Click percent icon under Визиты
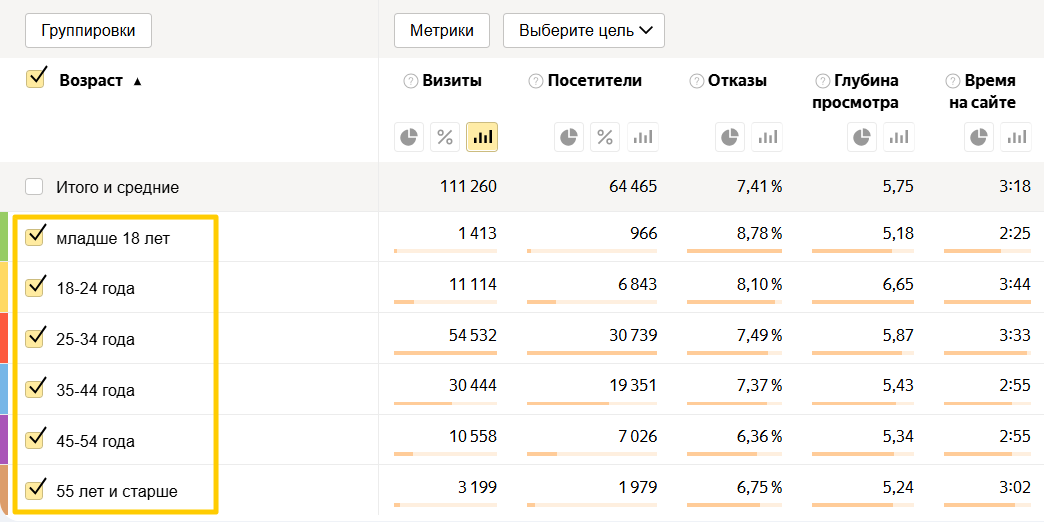The image size is (1044, 522). tap(445, 137)
